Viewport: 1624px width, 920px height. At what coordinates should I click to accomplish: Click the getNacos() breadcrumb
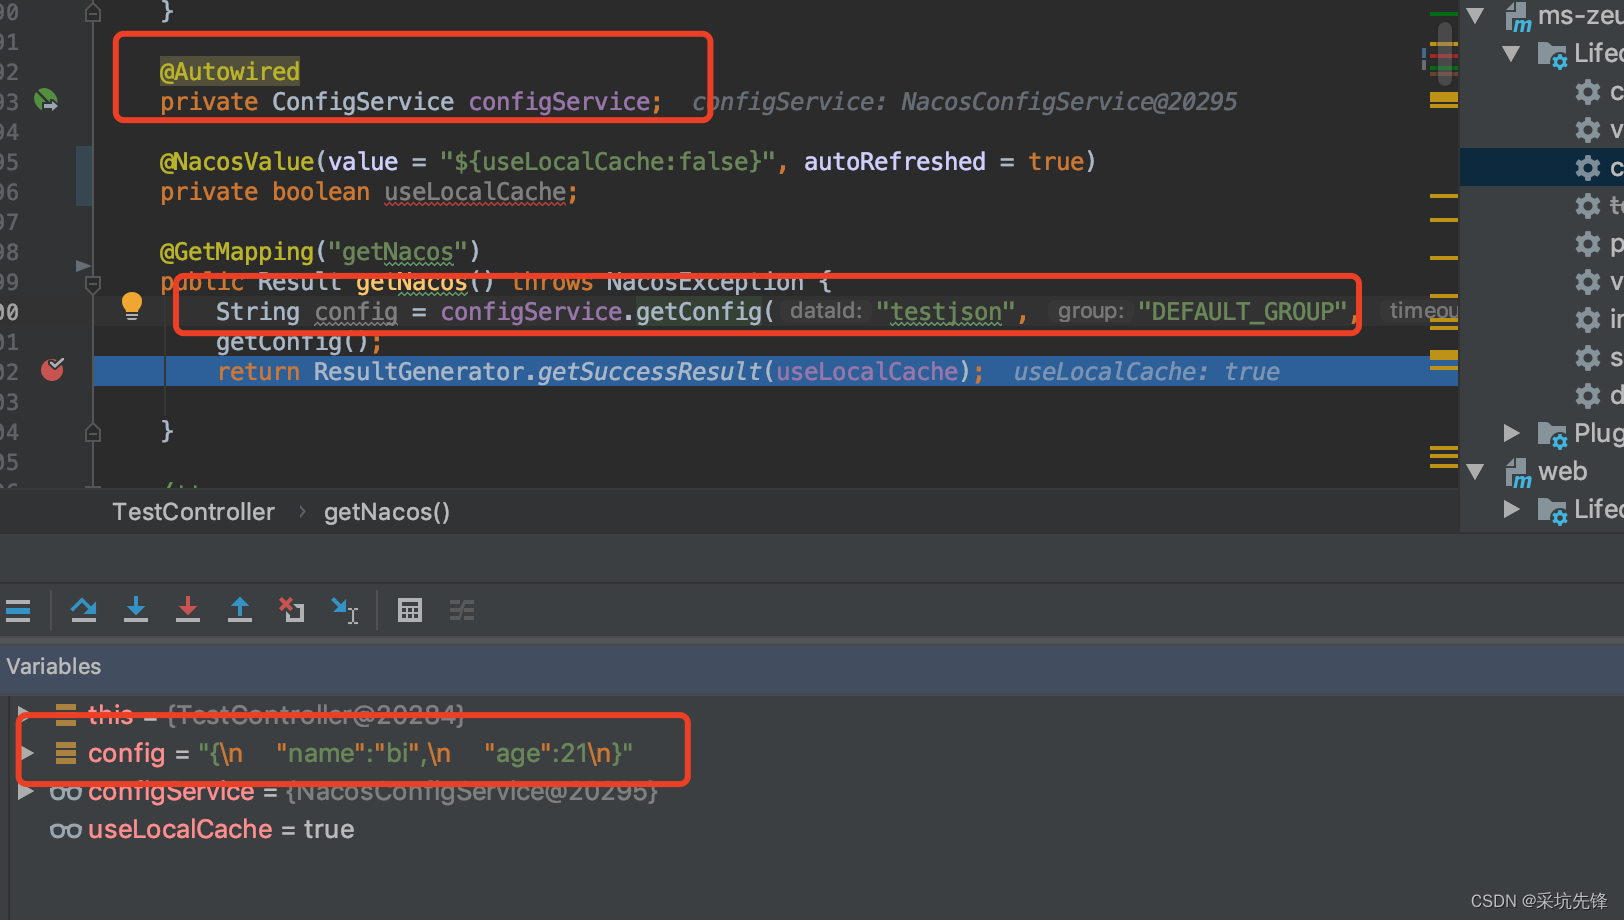[x=387, y=512]
